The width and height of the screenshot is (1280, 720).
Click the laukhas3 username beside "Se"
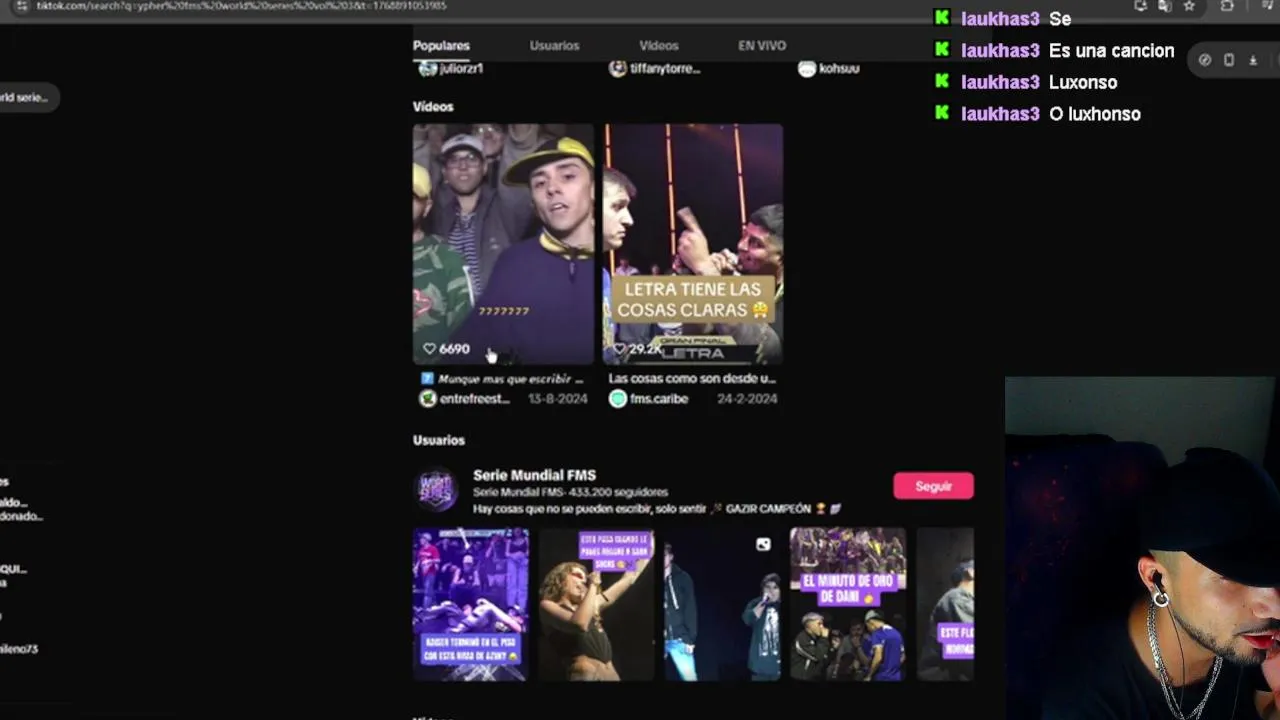pos(1000,19)
